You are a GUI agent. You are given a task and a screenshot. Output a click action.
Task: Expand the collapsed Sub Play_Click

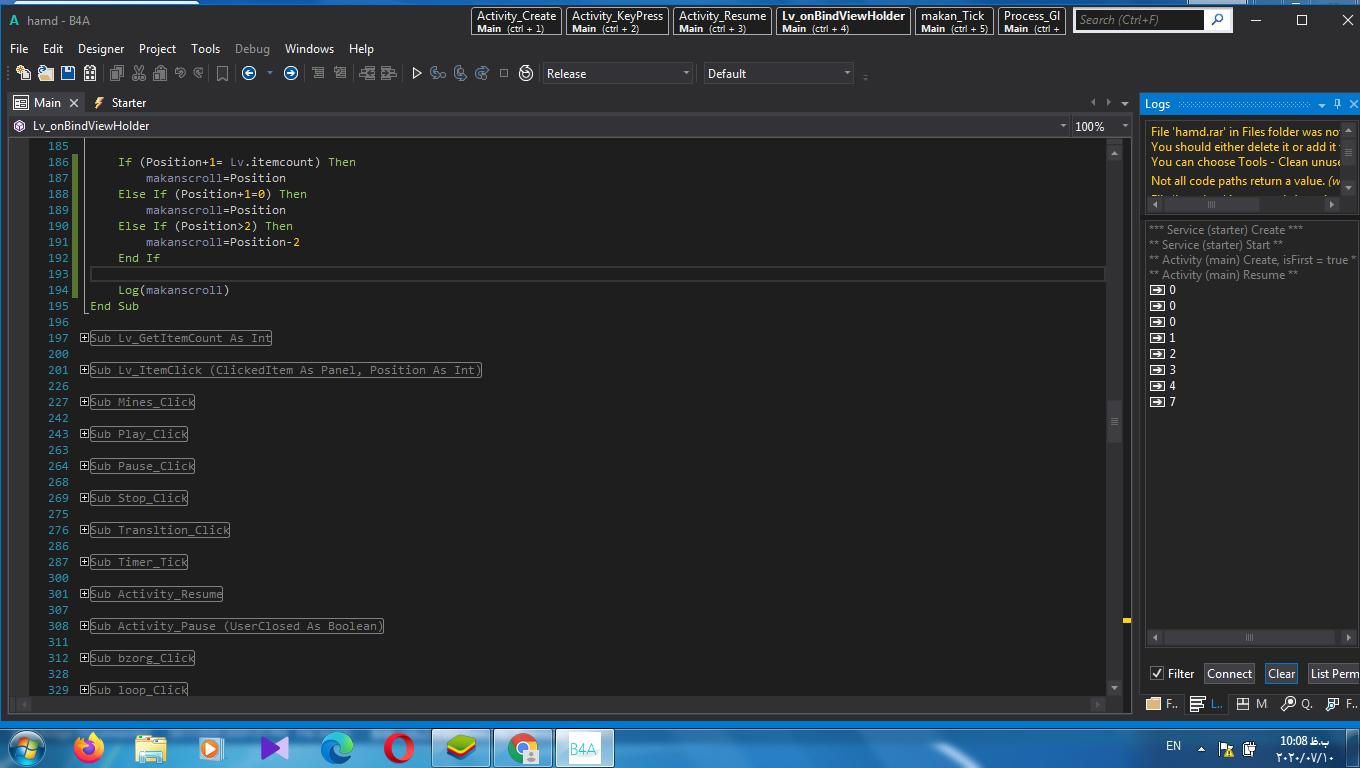point(85,434)
